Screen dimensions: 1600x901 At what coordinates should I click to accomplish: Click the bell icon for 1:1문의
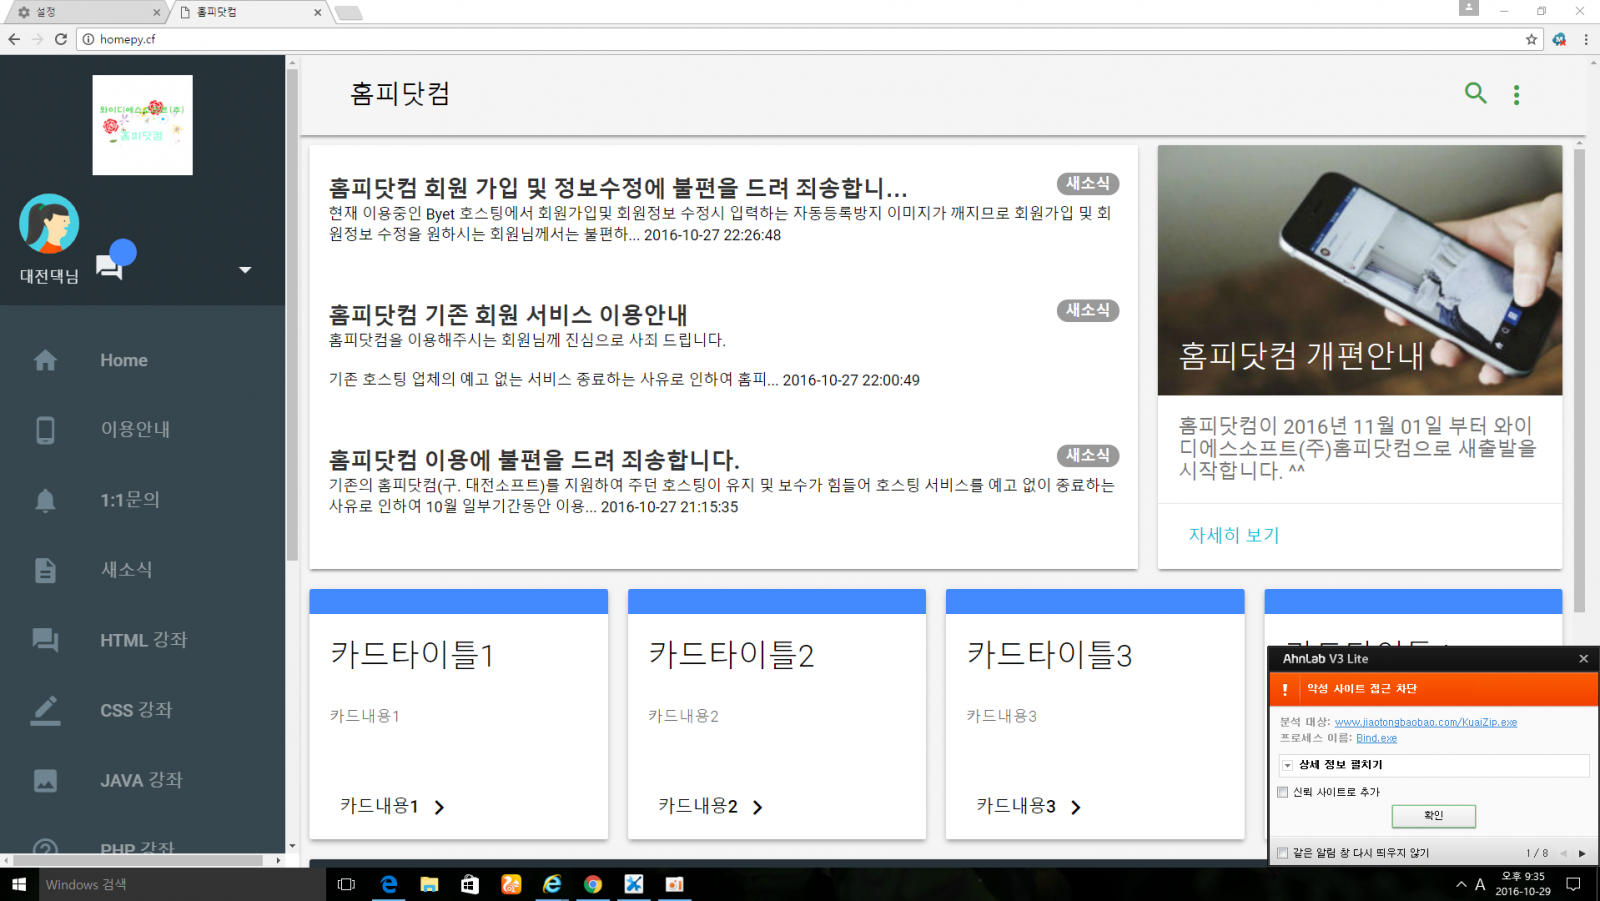coord(46,500)
